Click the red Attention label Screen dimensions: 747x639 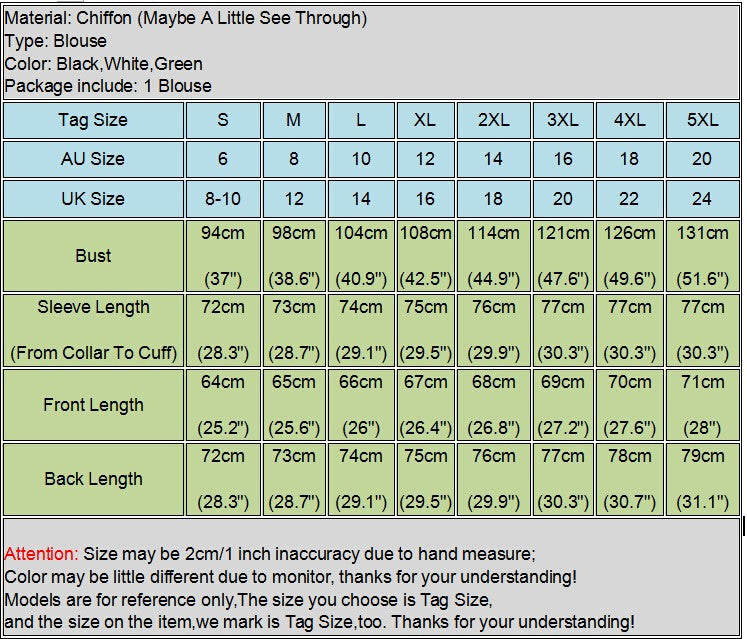tap(41, 554)
